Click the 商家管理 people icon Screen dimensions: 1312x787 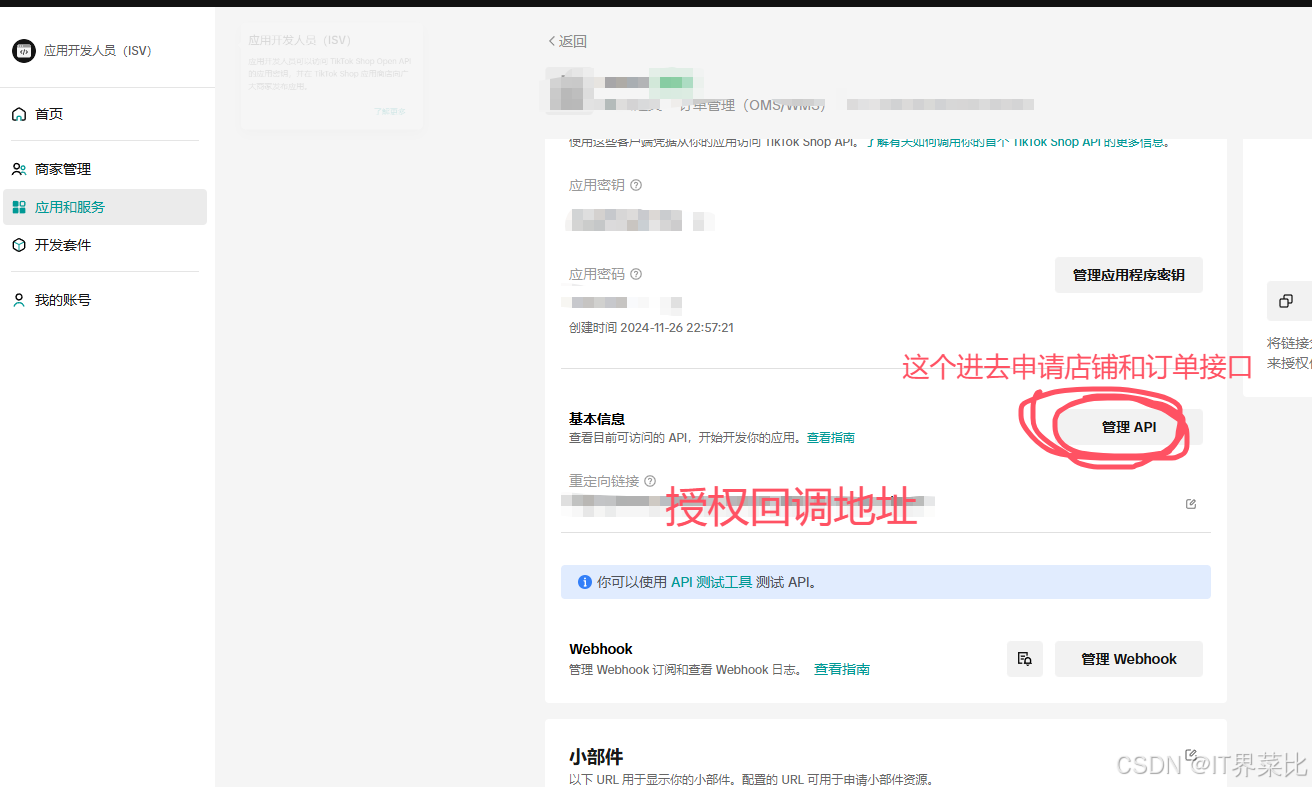coord(19,169)
